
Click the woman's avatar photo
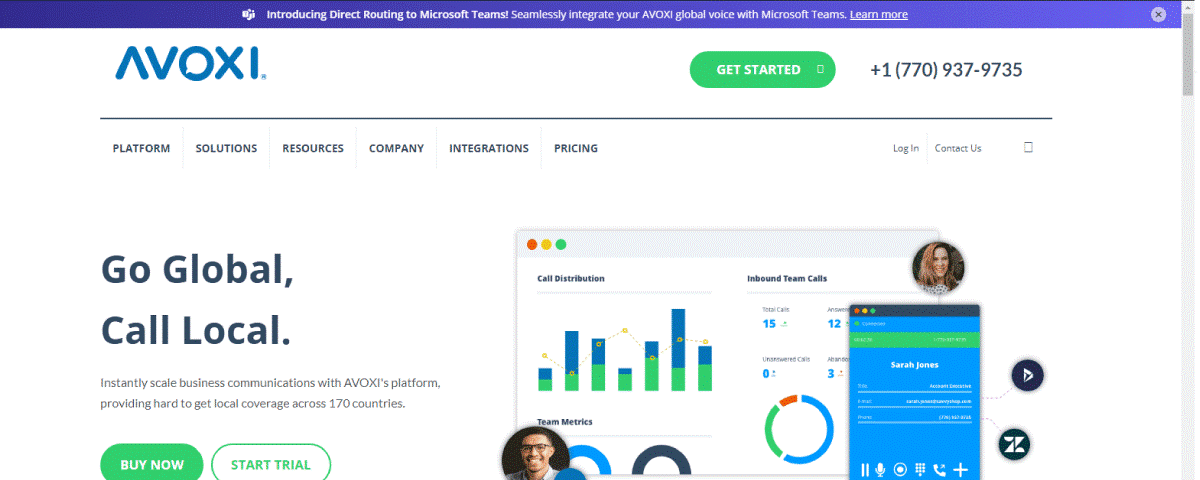(x=939, y=268)
